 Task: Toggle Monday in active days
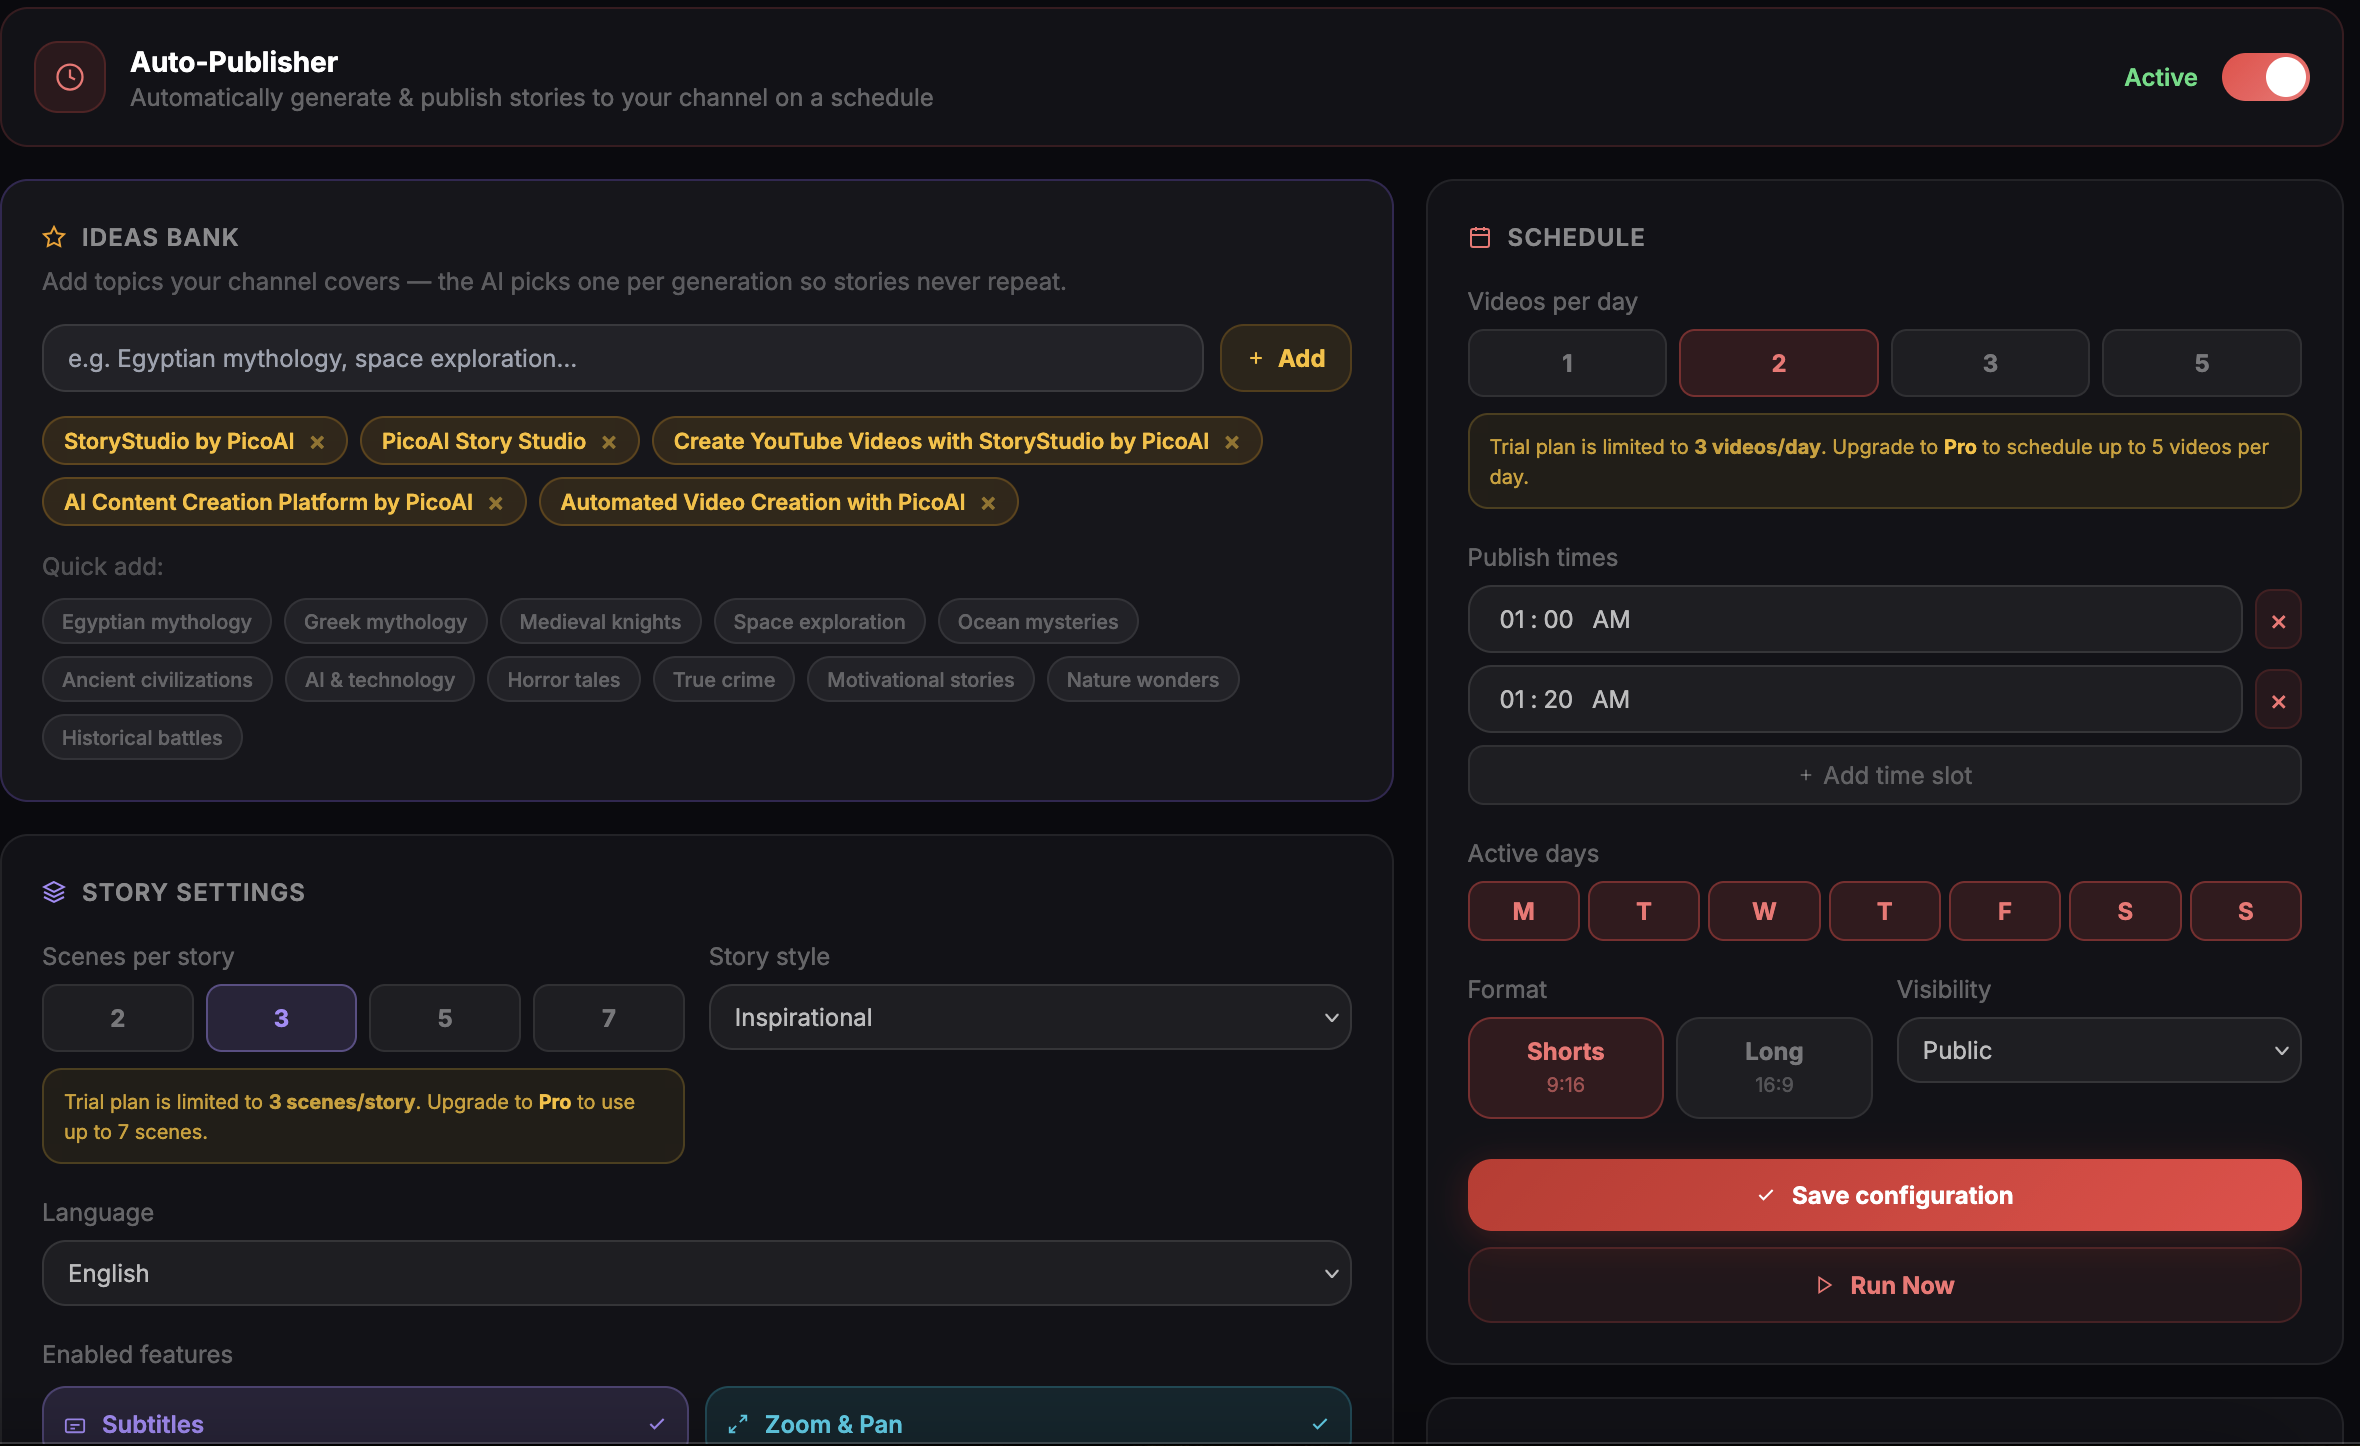pos(1523,911)
